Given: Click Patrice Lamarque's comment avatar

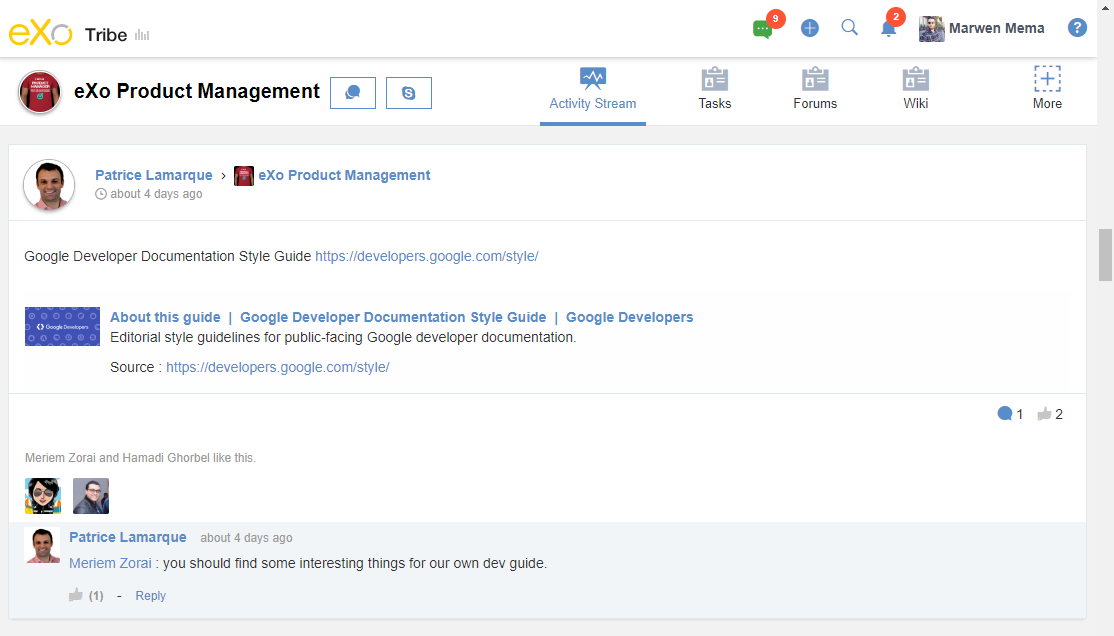Looking at the screenshot, I should [x=42, y=546].
